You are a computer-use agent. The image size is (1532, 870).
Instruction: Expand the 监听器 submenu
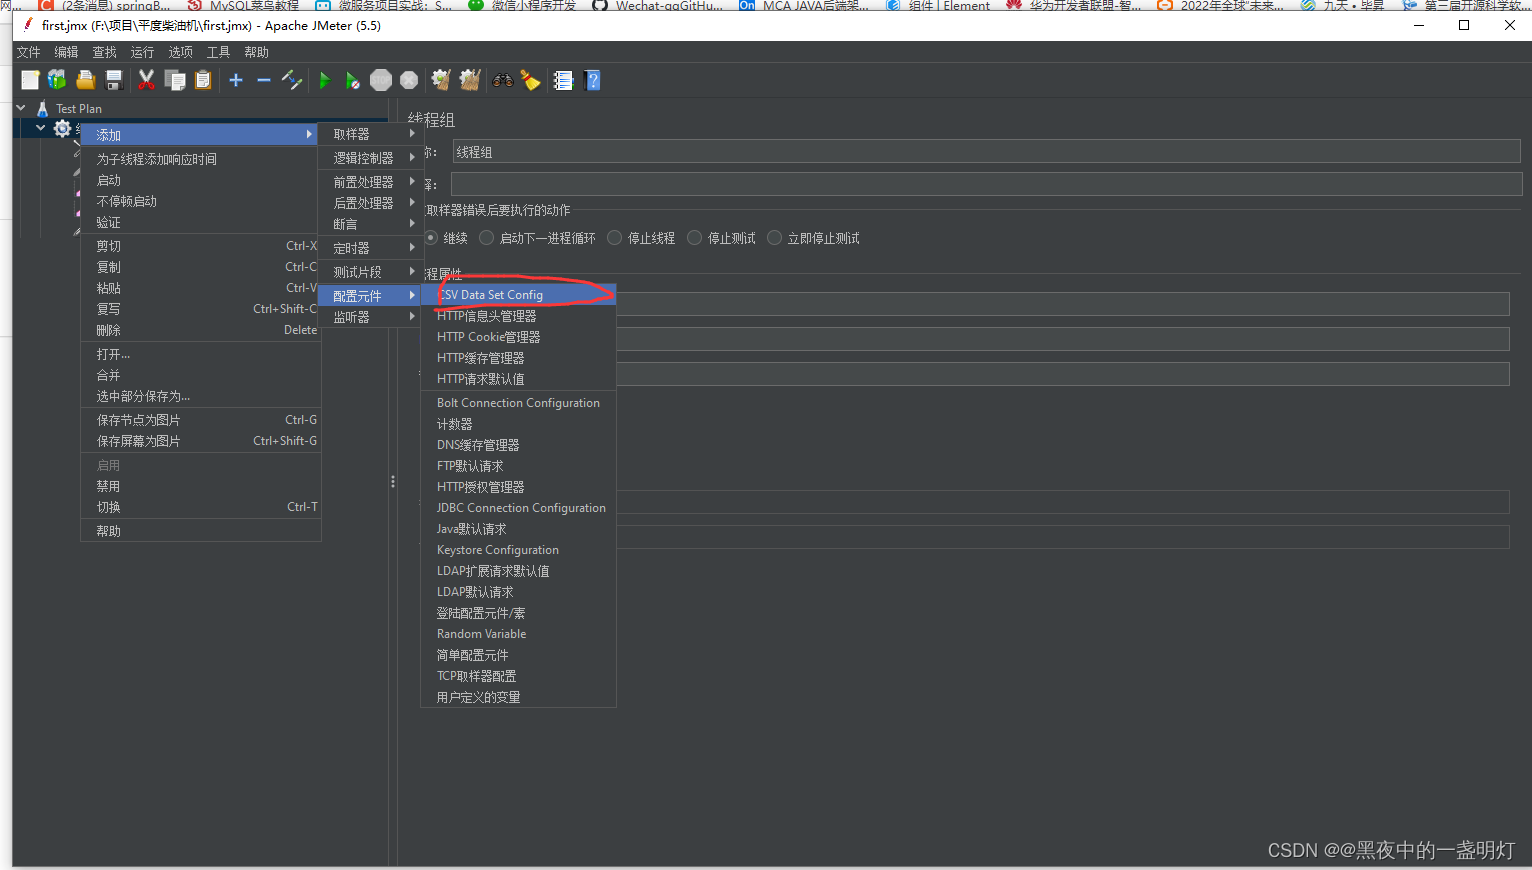pyautogui.click(x=371, y=317)
